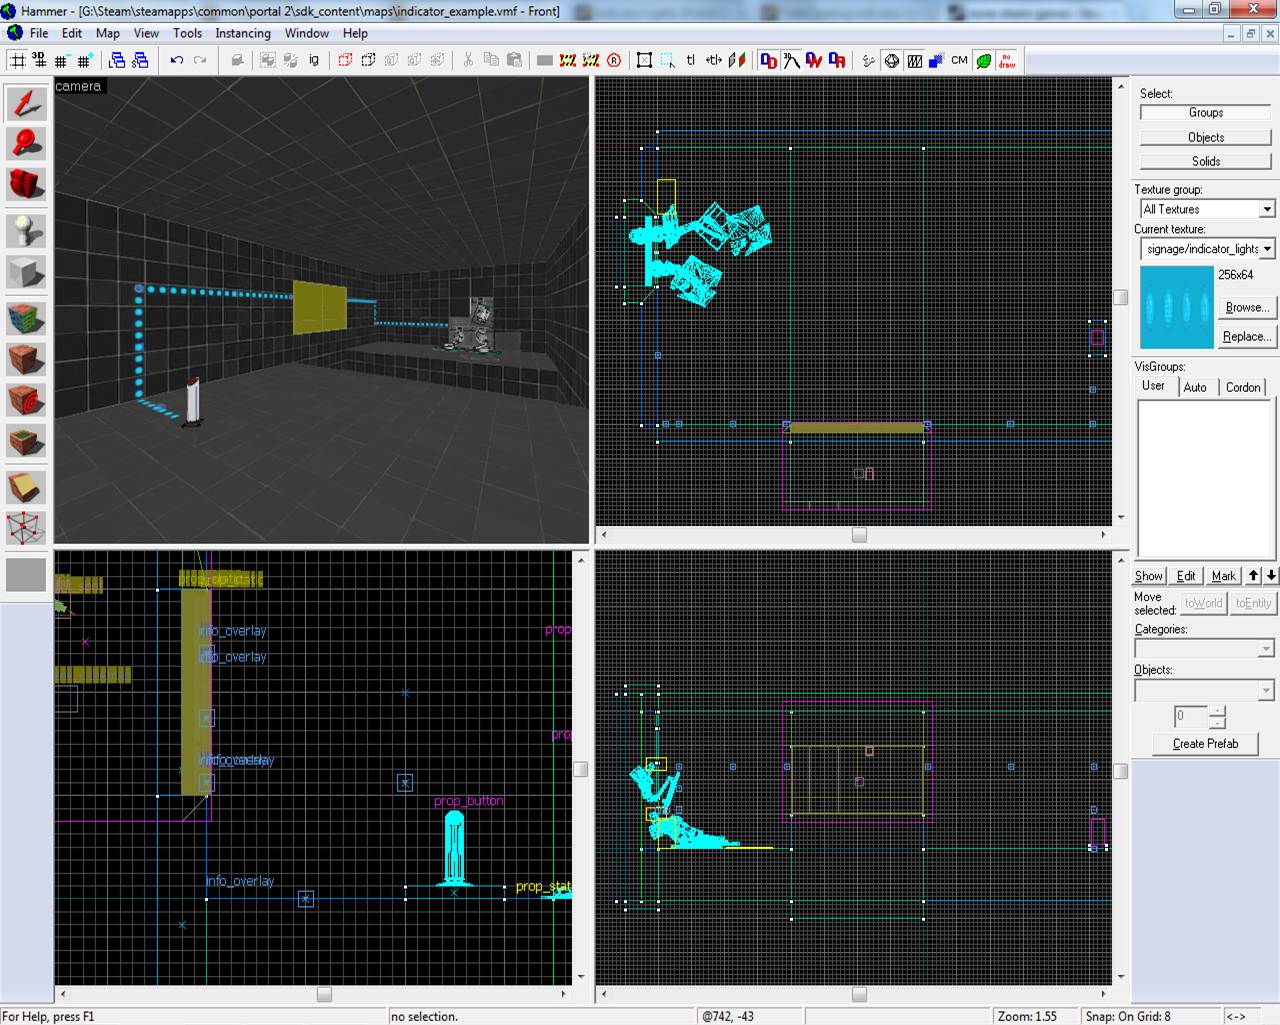Select the Magnify tool
This screenshot has height=1025, width=1280.
pyautogui.click(x=26, y=142)
